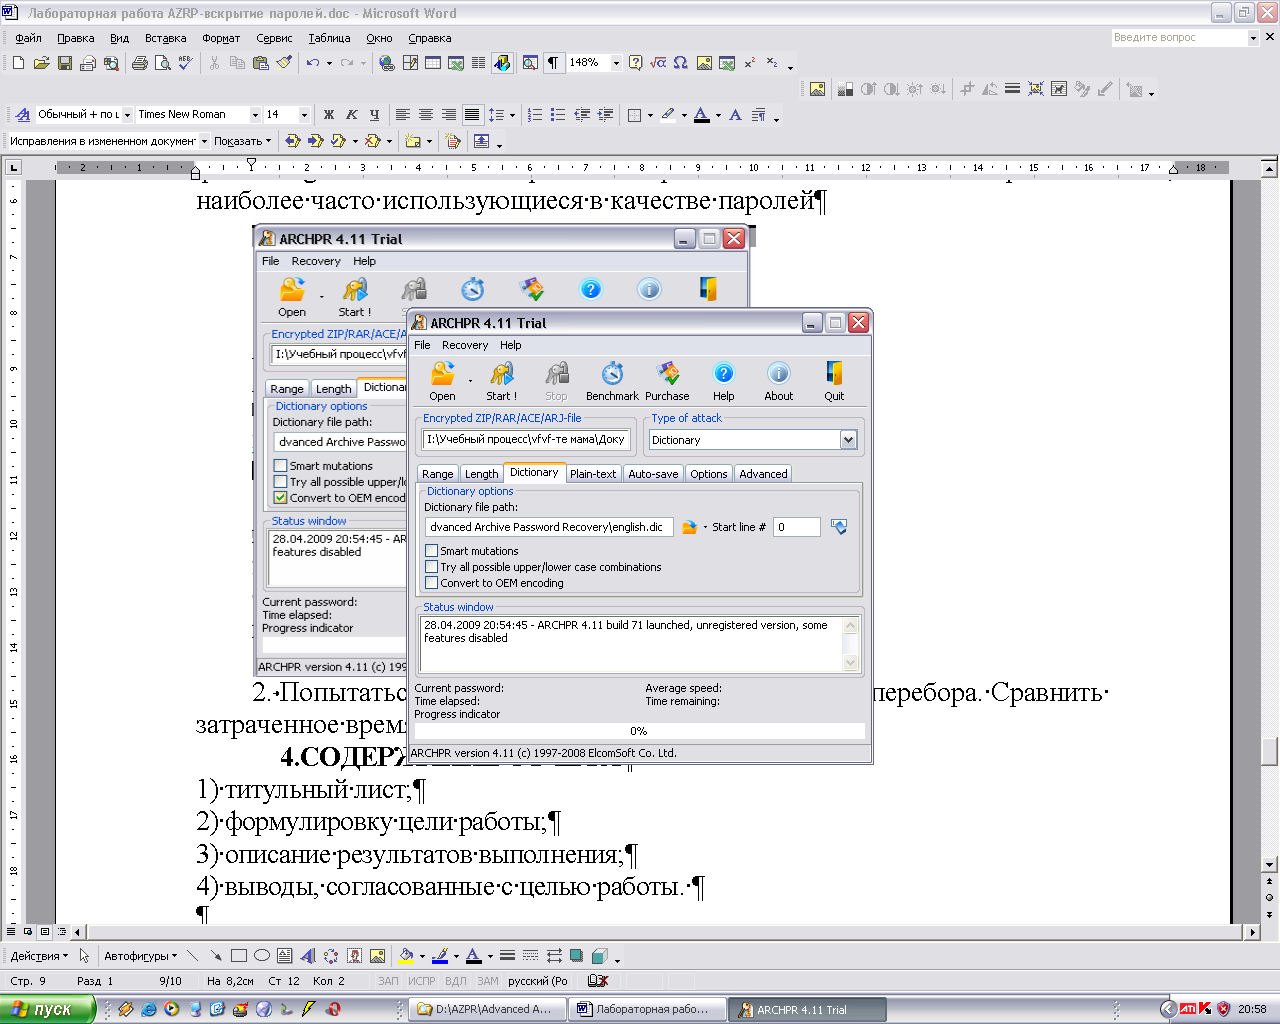Viewport: 1280px width, 1024px height.
Task: Apply Underline (Ч) formatting
Action: [x=374, y=115]
